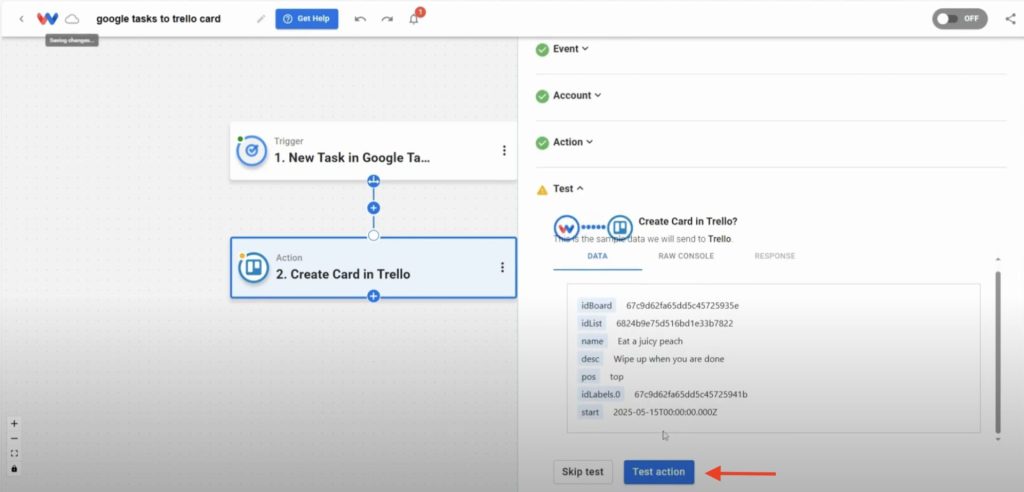Open trigger step three-dot menu
Viewport: 1024px width, 492px height.
pos(504,151)
